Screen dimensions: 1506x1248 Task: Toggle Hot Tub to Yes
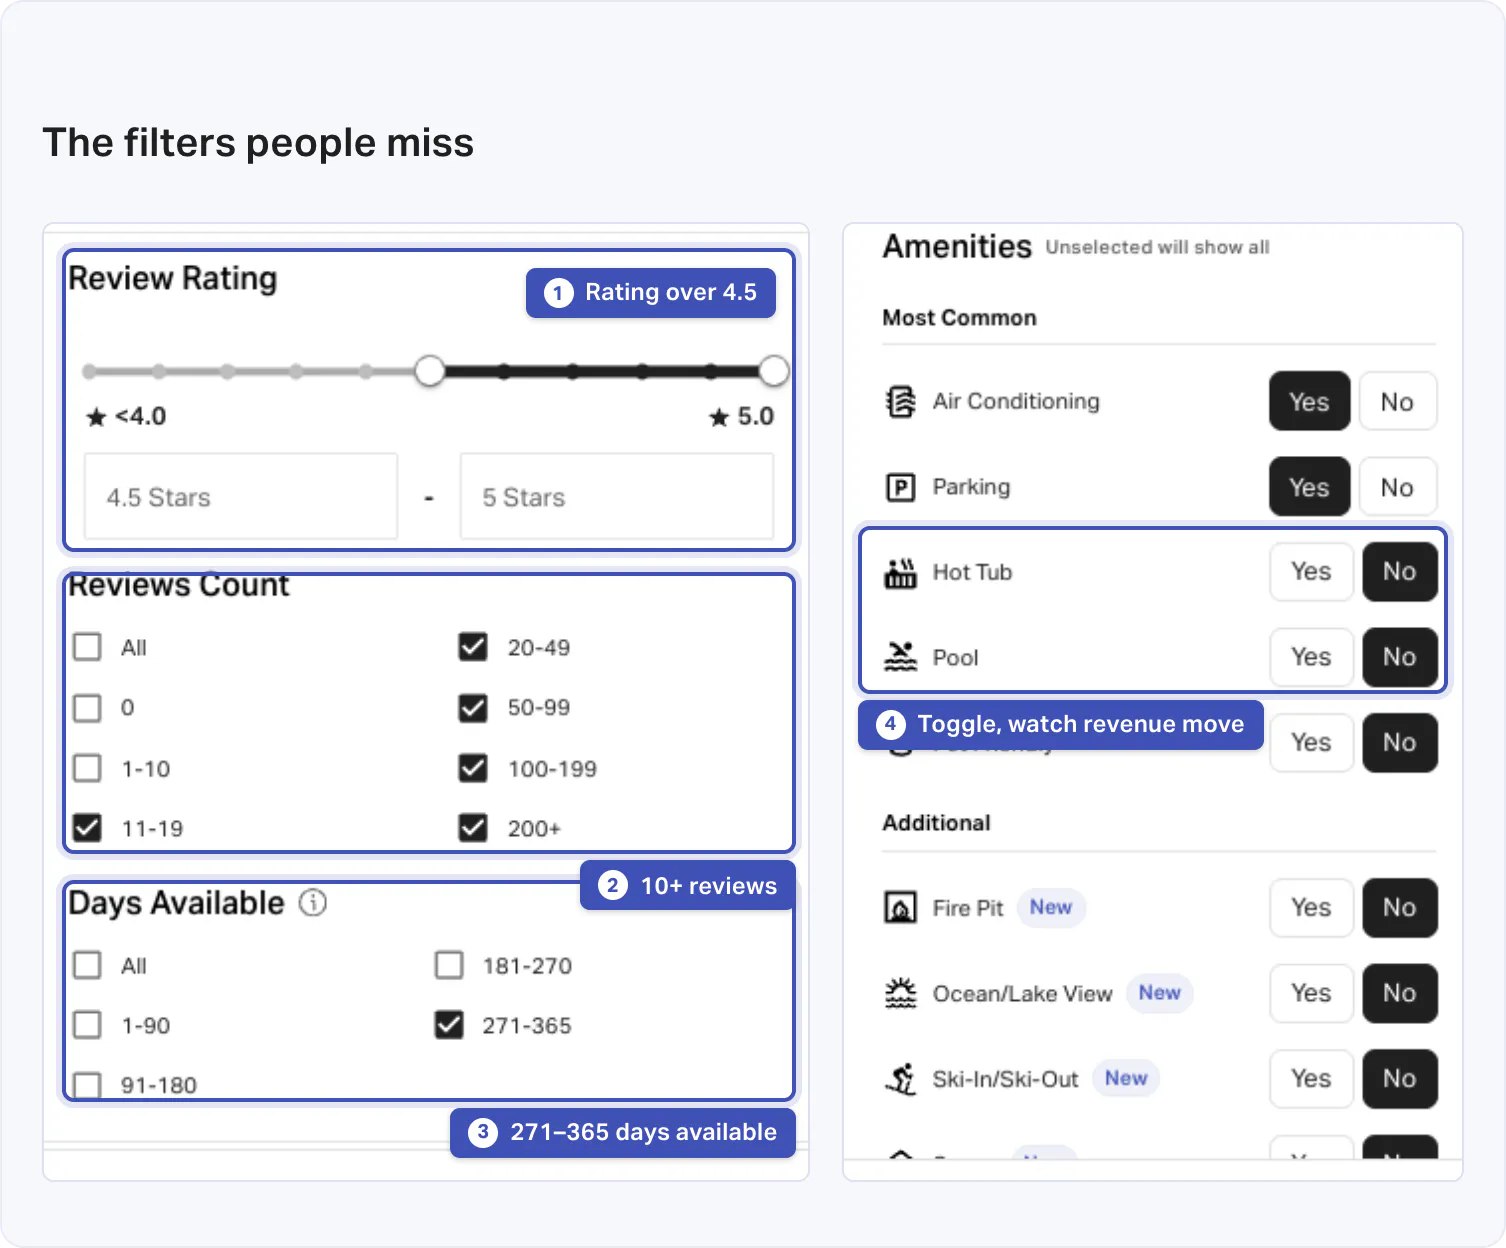[x=1311, y=572]
